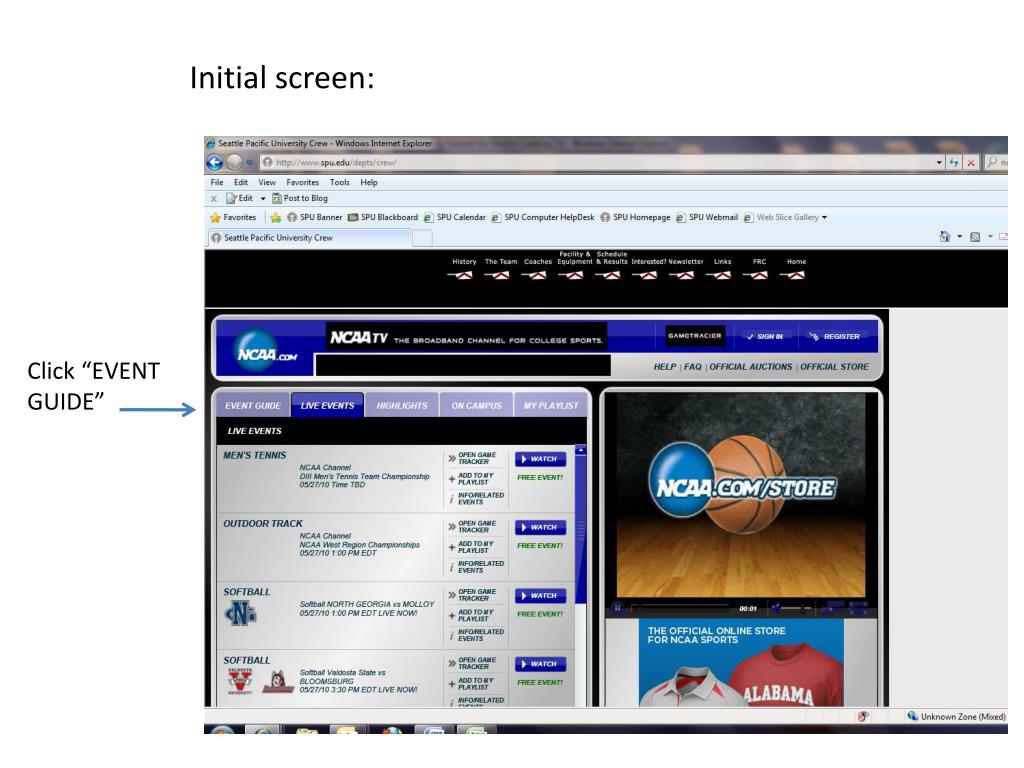Image resolution: width=1024 pixels, height=768 pixels.
Task: Click the Add to Favorites Bar icon
Action: pyautogui.click(x=276, y=217)
